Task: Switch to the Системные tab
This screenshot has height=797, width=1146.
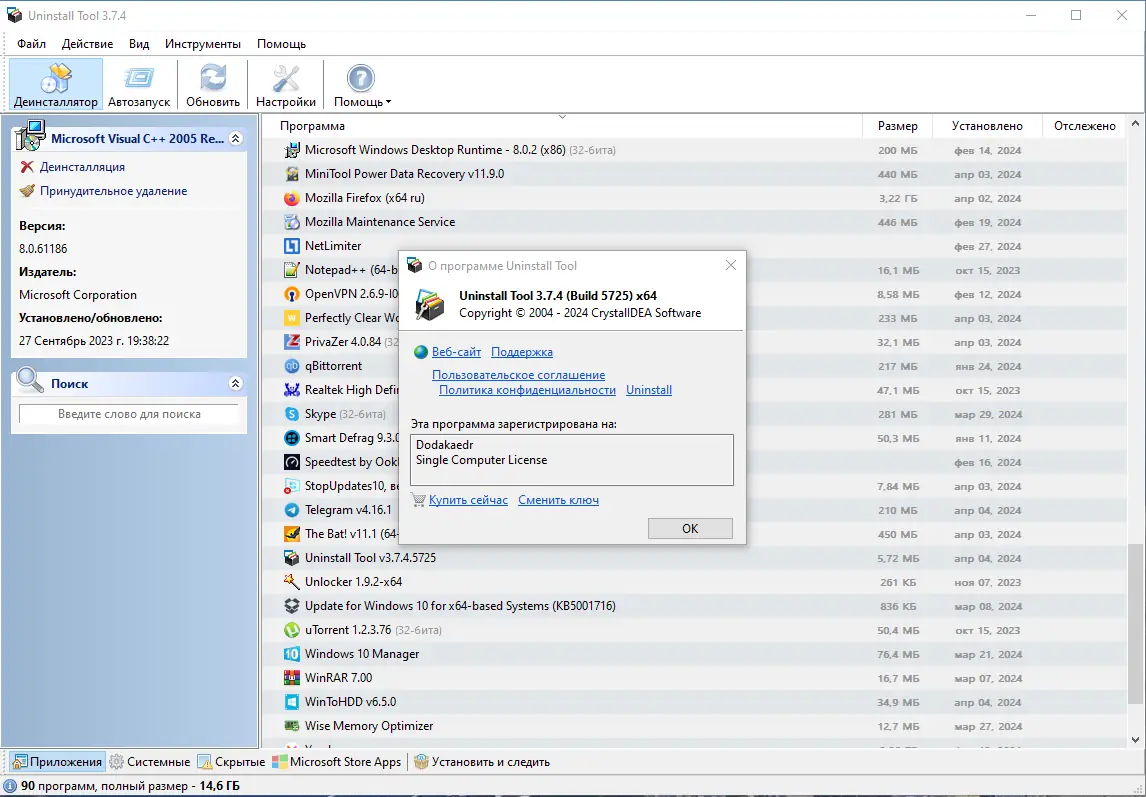Action: (151, 762)
